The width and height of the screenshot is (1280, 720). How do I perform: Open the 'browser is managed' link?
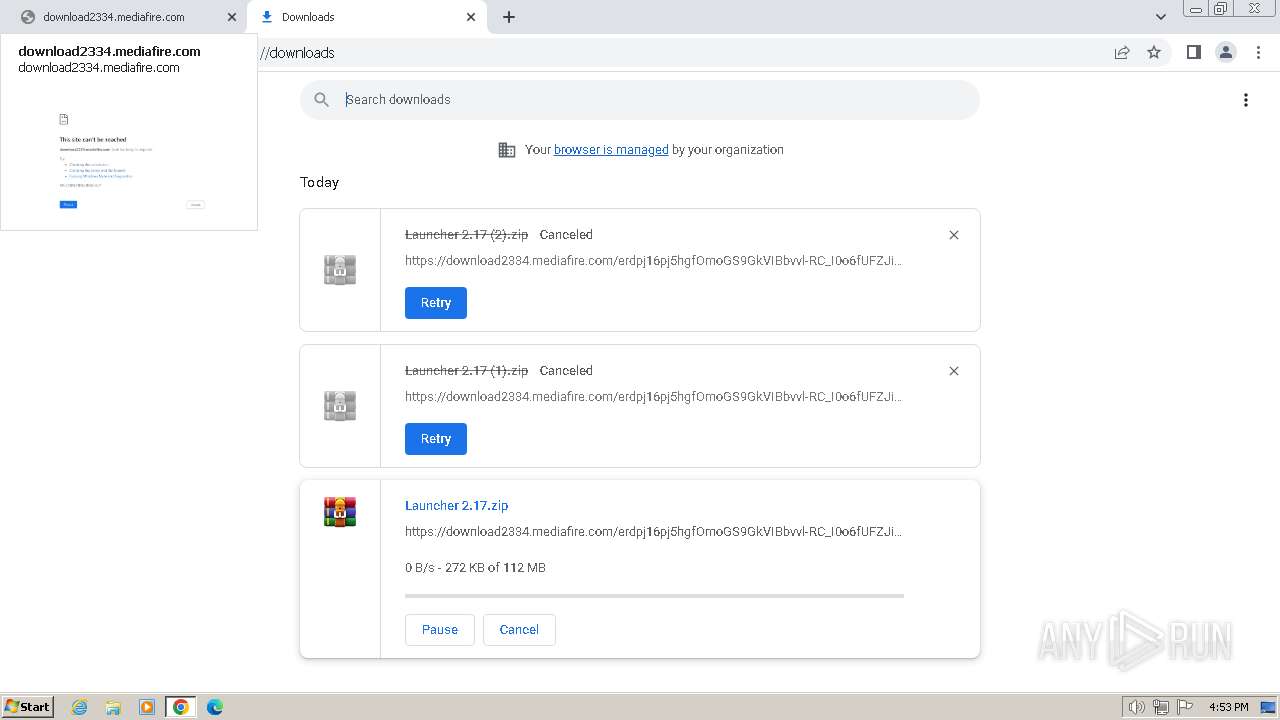tap(611, 150)
